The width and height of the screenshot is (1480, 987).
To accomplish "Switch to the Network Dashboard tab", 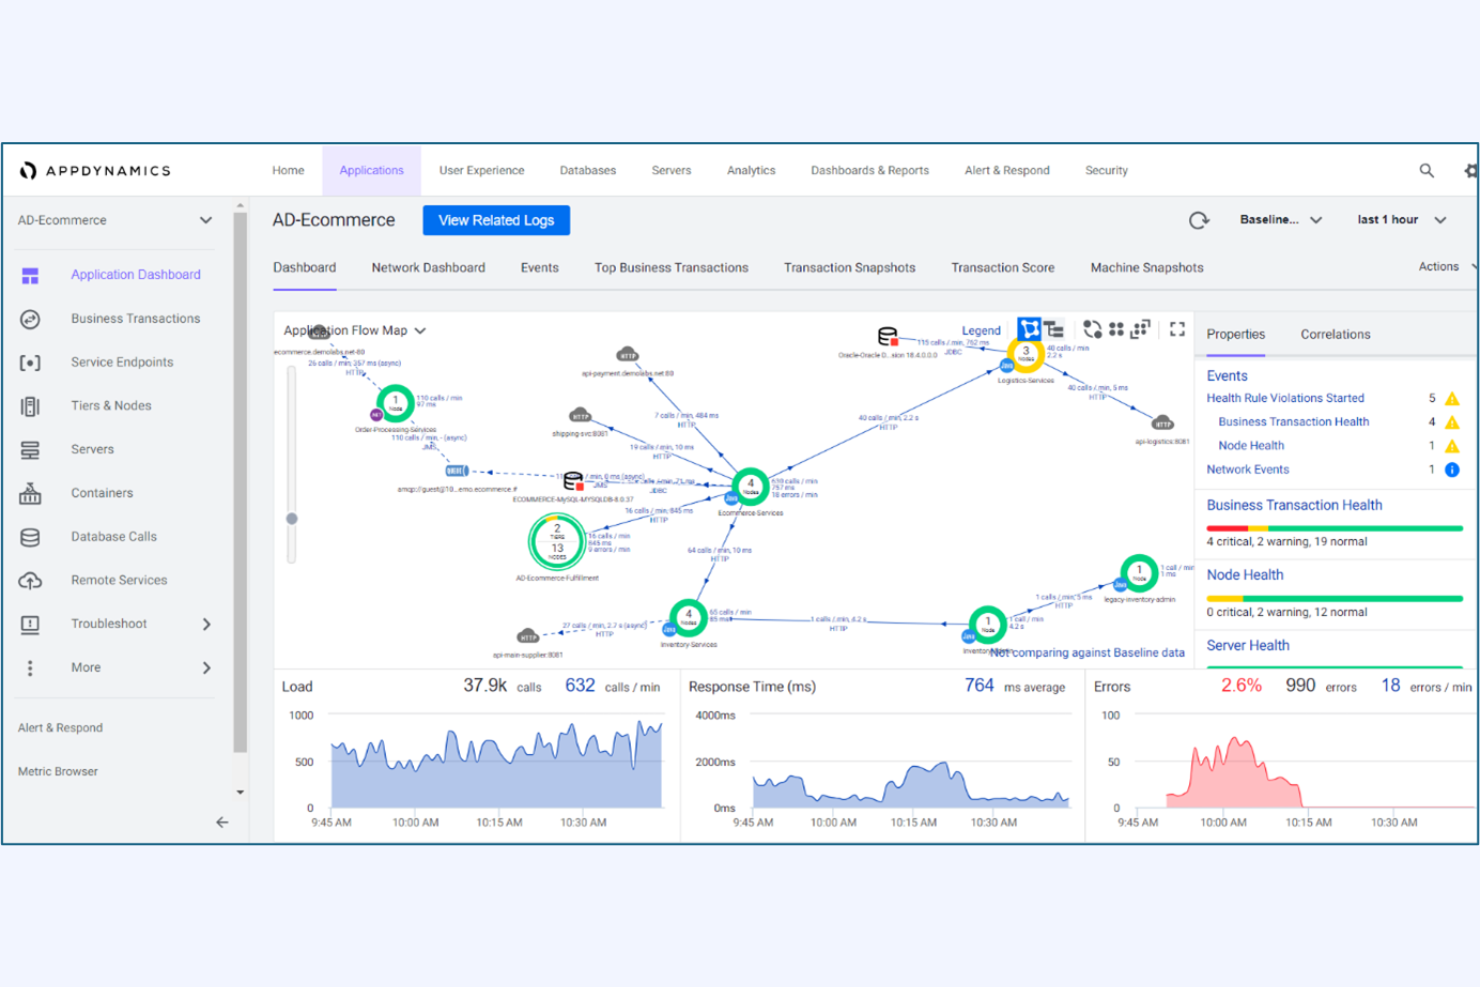I will [428, 267].
